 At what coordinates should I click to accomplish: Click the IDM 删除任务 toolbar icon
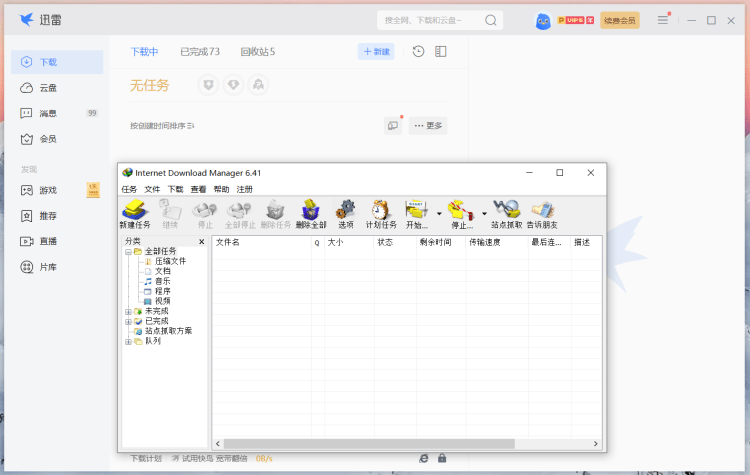pos(276,214)
